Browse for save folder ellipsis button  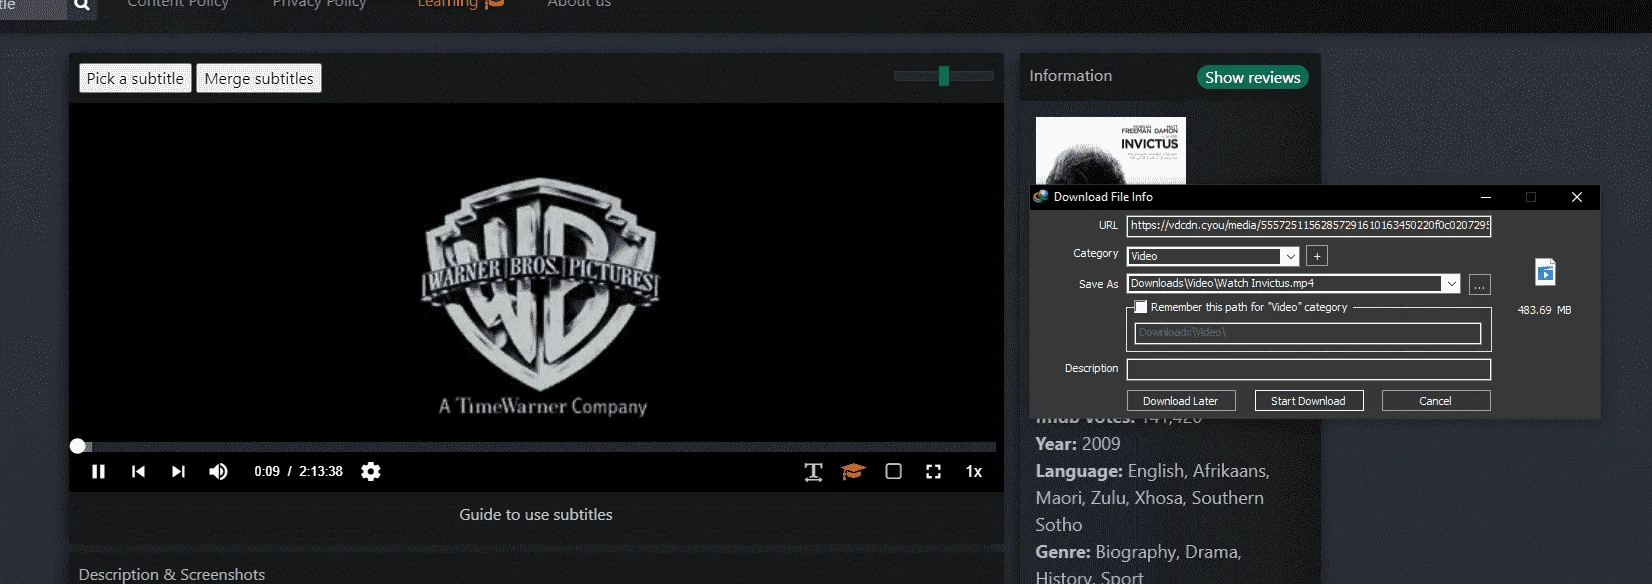coord(1479,285)
